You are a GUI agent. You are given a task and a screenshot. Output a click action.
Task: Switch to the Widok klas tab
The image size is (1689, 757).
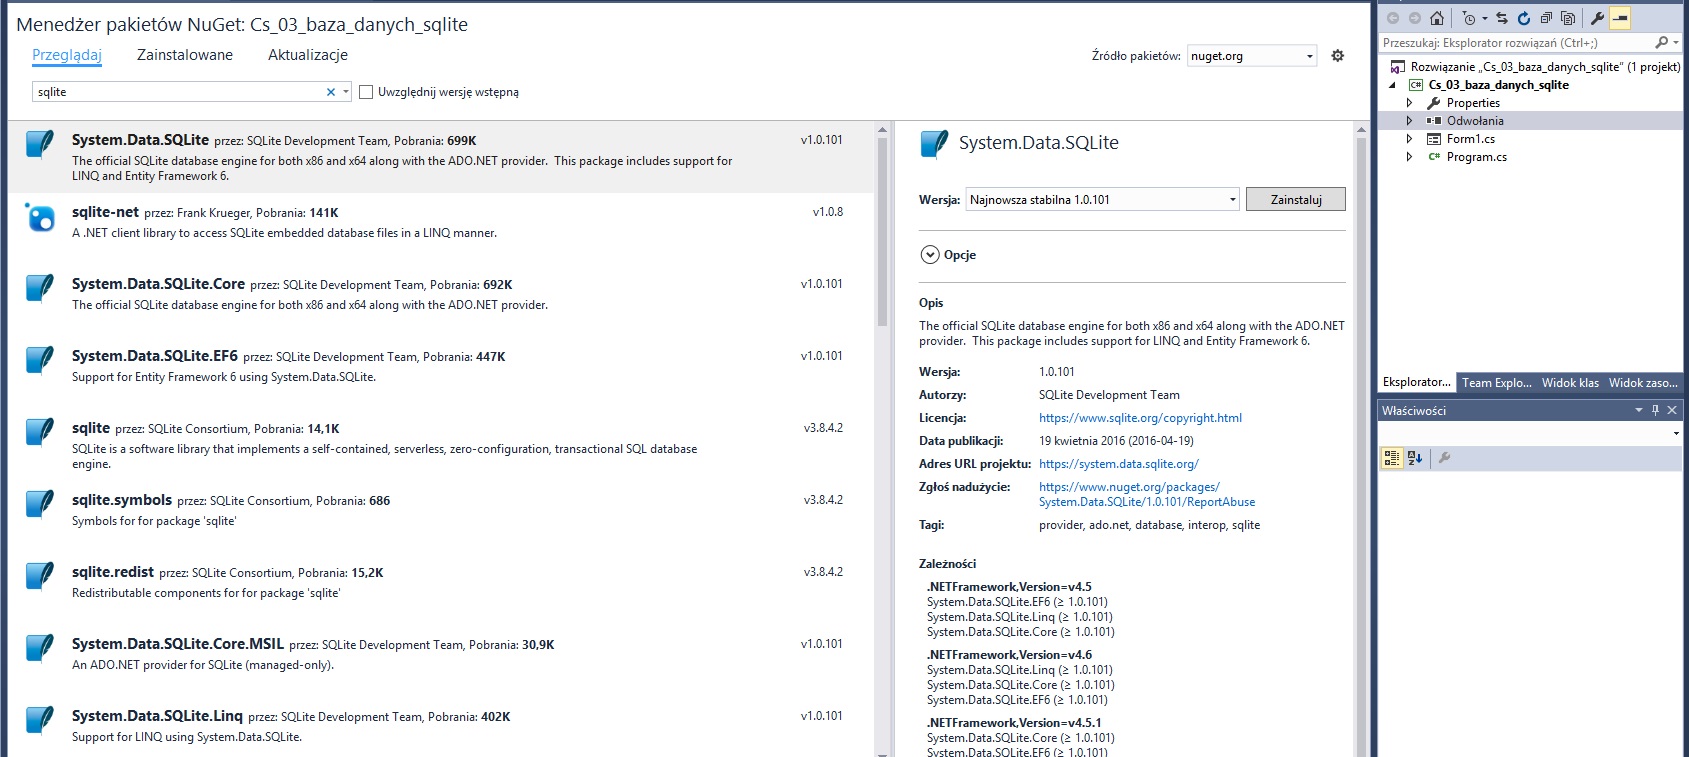pyautogui.click(x=1570, y=383)
